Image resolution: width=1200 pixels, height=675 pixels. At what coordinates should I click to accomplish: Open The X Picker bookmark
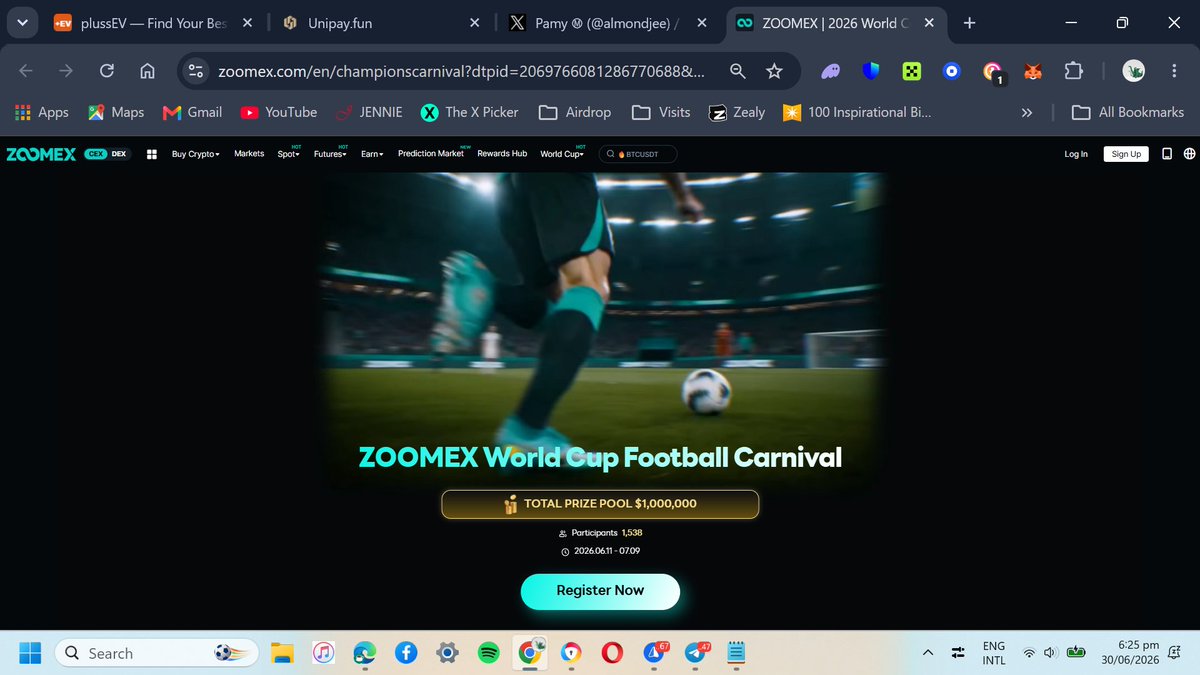click(470, 112)
